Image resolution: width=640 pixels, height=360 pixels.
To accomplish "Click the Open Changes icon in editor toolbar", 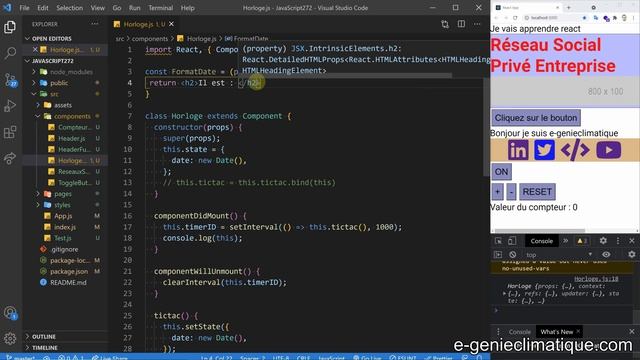I will 445,24.
